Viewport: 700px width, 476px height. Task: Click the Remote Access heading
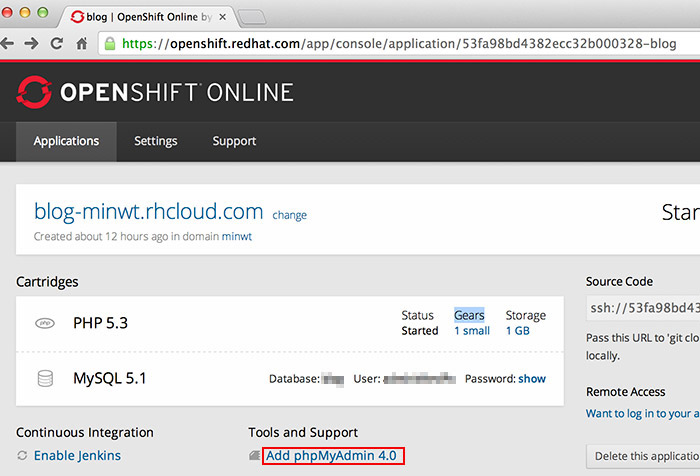[x=625, y=392]
